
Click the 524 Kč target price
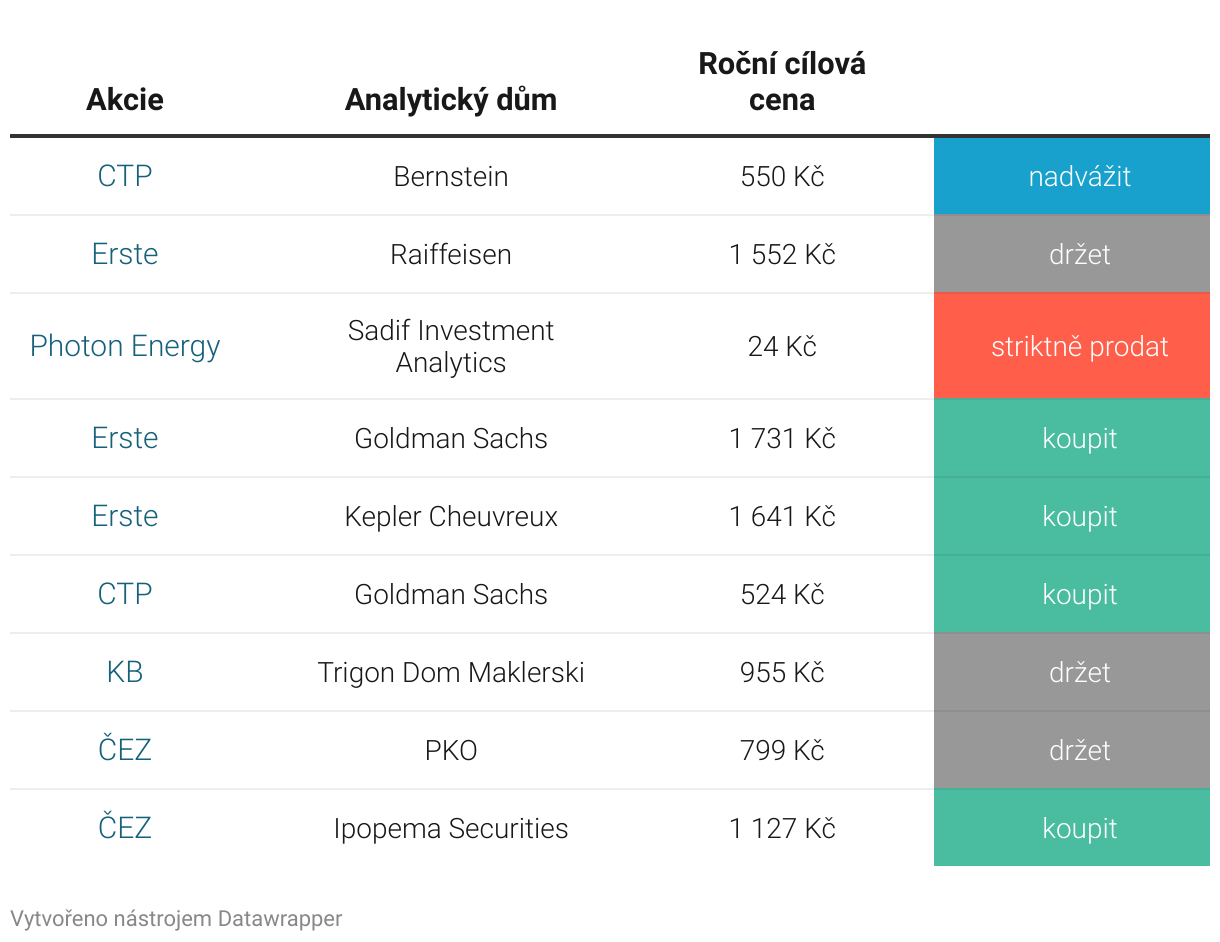(782, 594)
